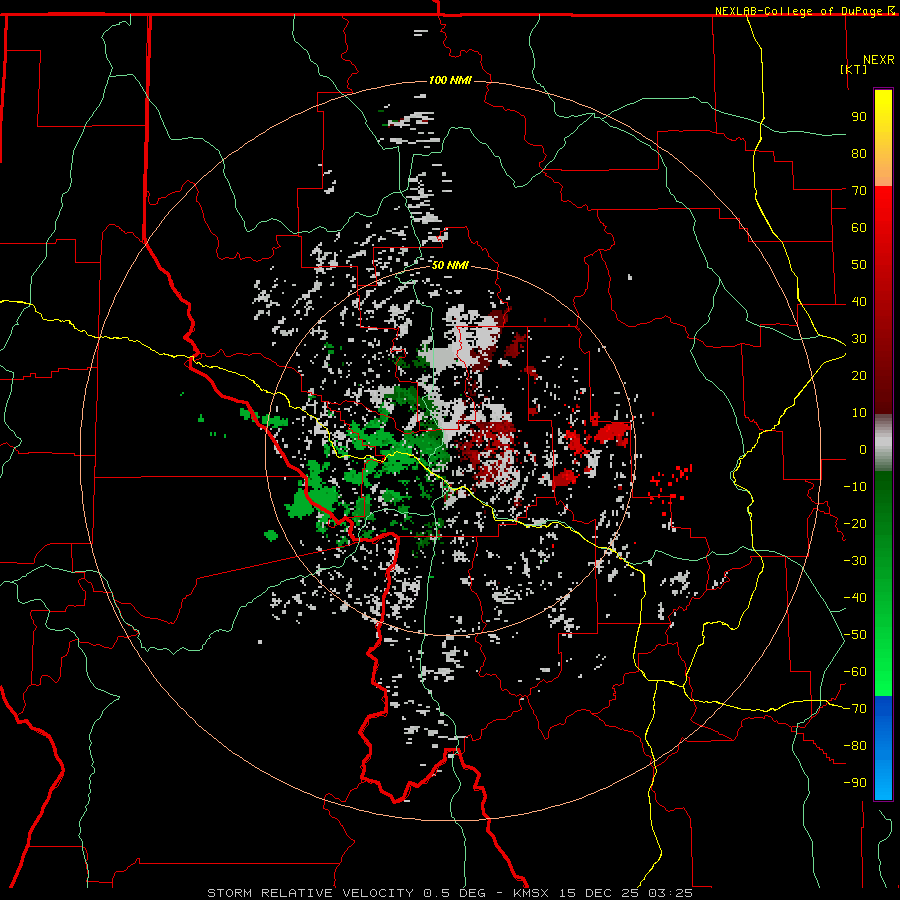The height and width of the screenshot is (900, 900).
Task: Click the NEXLAB-College of DuPage credit text
Action: tap(800, 11)
